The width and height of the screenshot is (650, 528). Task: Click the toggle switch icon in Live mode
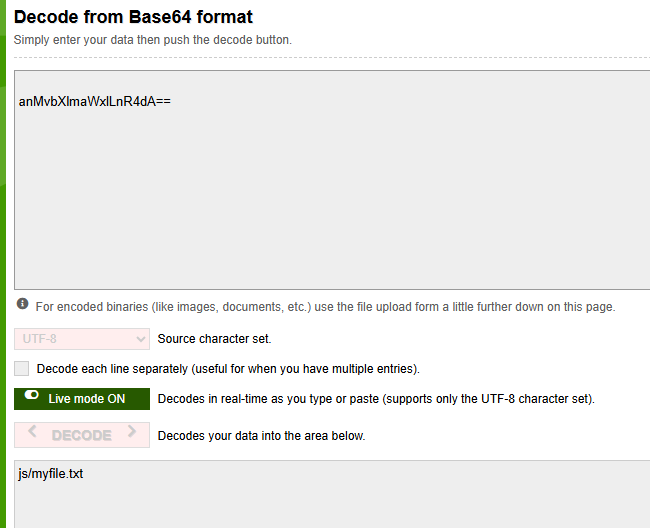point(32,395)
